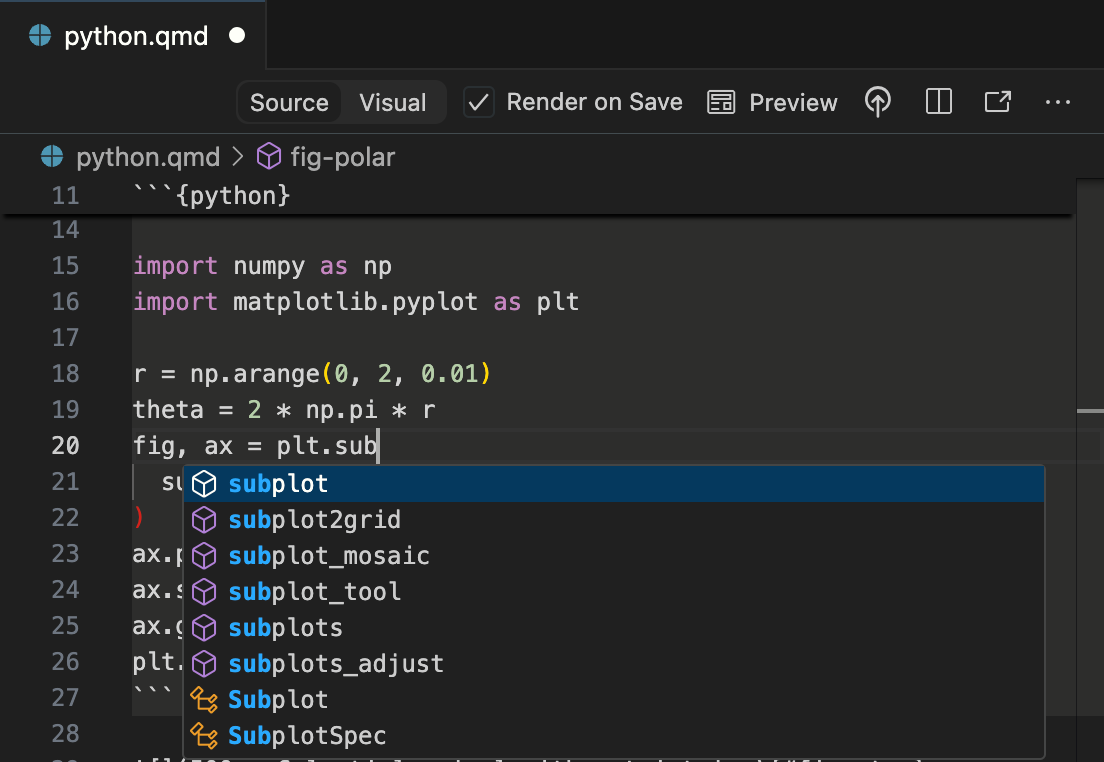The image size is (1104, 762).
Task: Choose Subplot class in the suggestions
Action: (277, 699)
